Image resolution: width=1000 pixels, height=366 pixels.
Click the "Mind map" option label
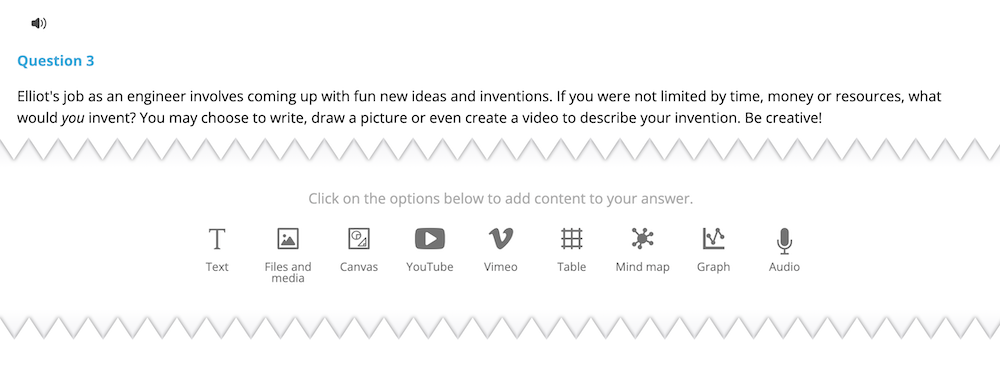[642, 267]
